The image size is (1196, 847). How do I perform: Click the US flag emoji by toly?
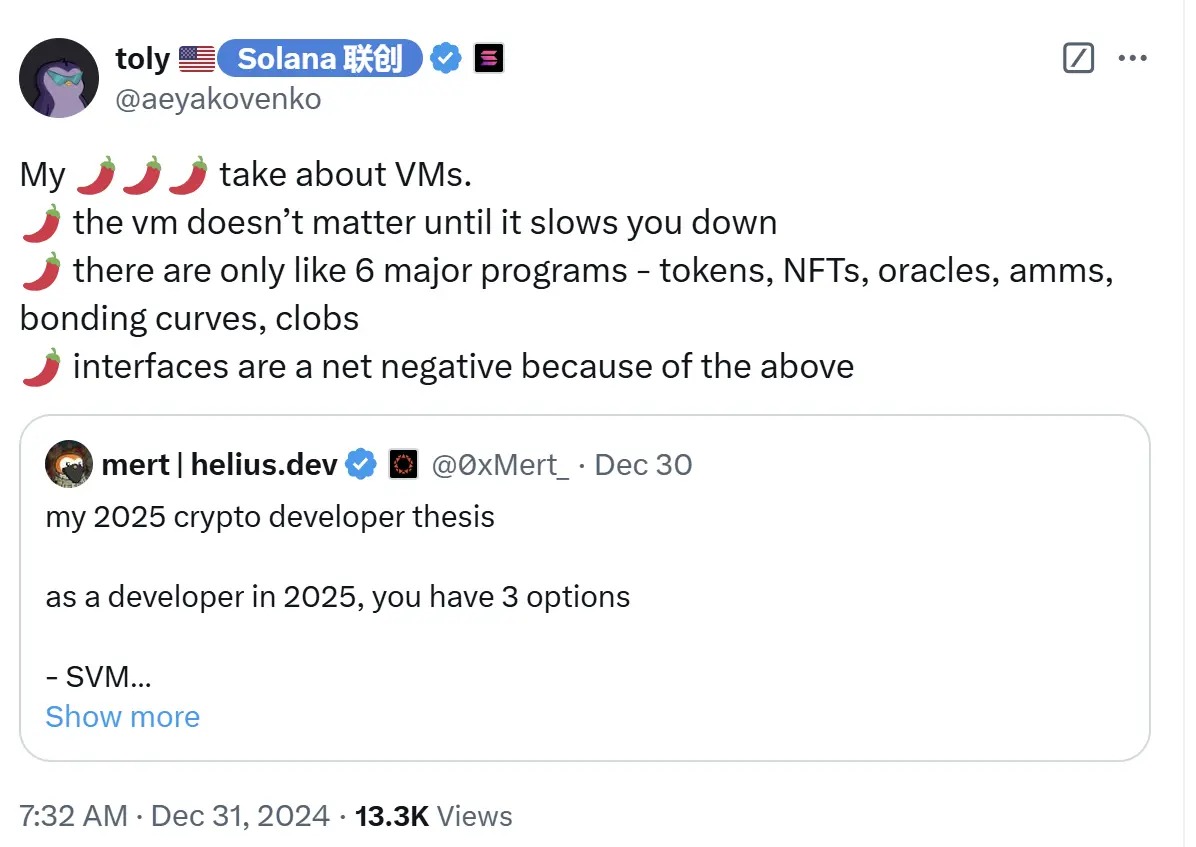pos(197,59)
